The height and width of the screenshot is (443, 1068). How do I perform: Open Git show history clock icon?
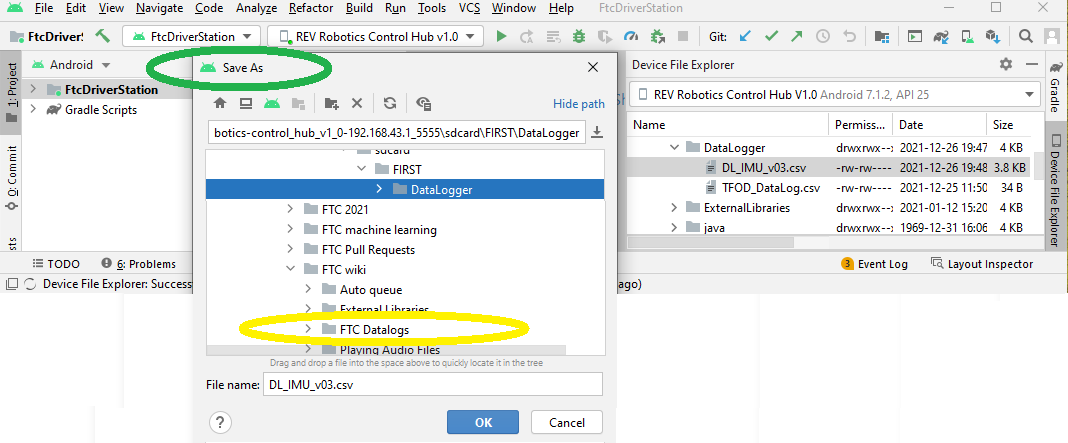click(823, 36)
